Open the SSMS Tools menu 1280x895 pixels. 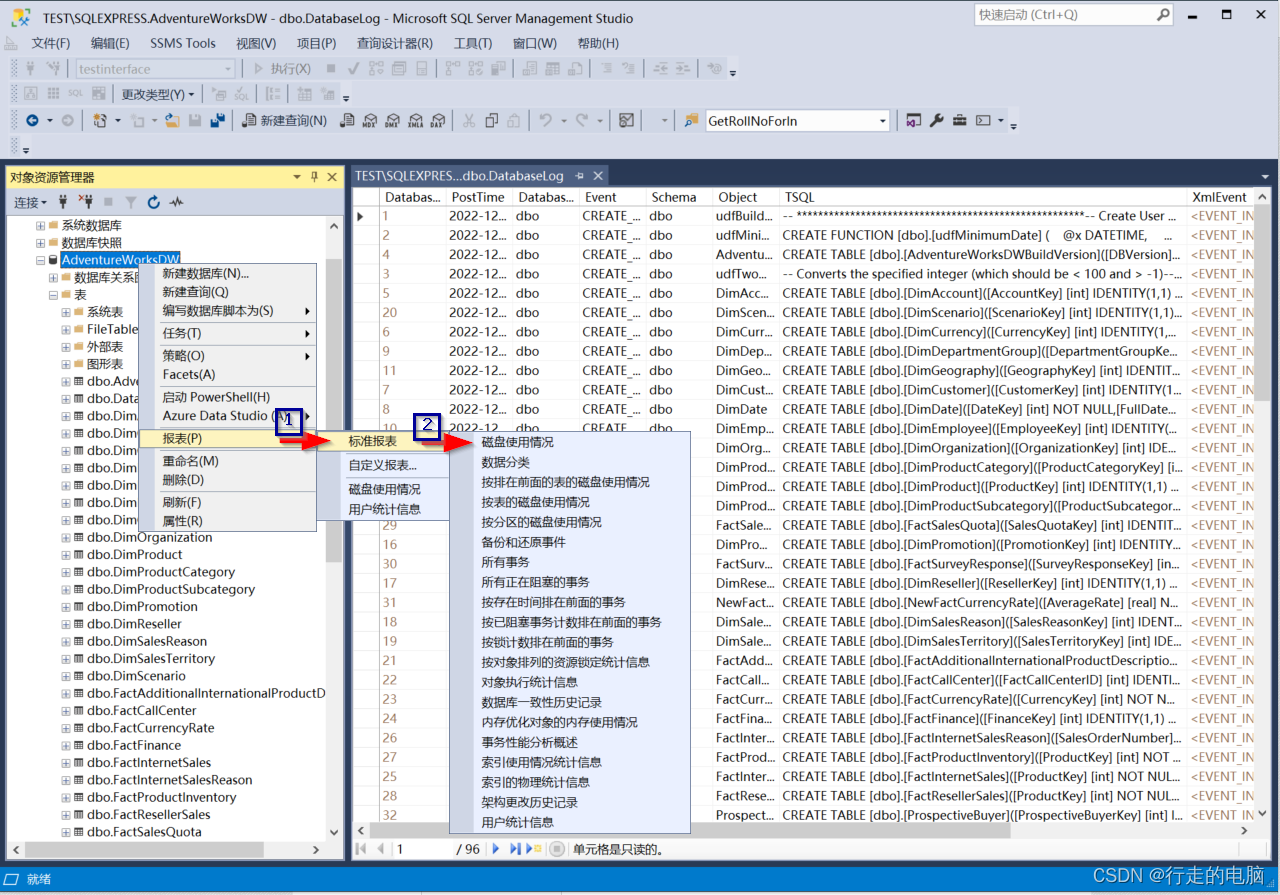click(183, 43)
